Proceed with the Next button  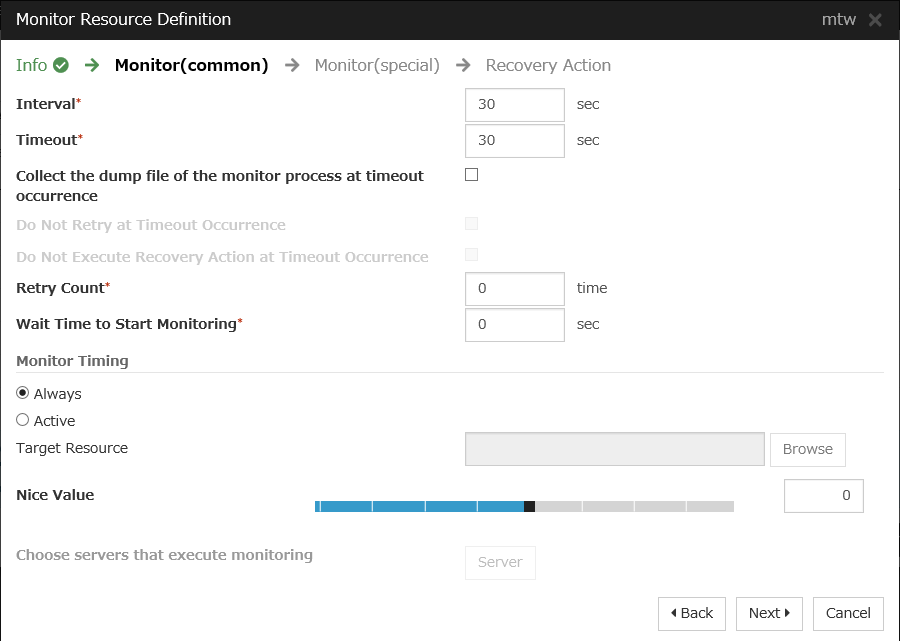click(x=769, y=613)
